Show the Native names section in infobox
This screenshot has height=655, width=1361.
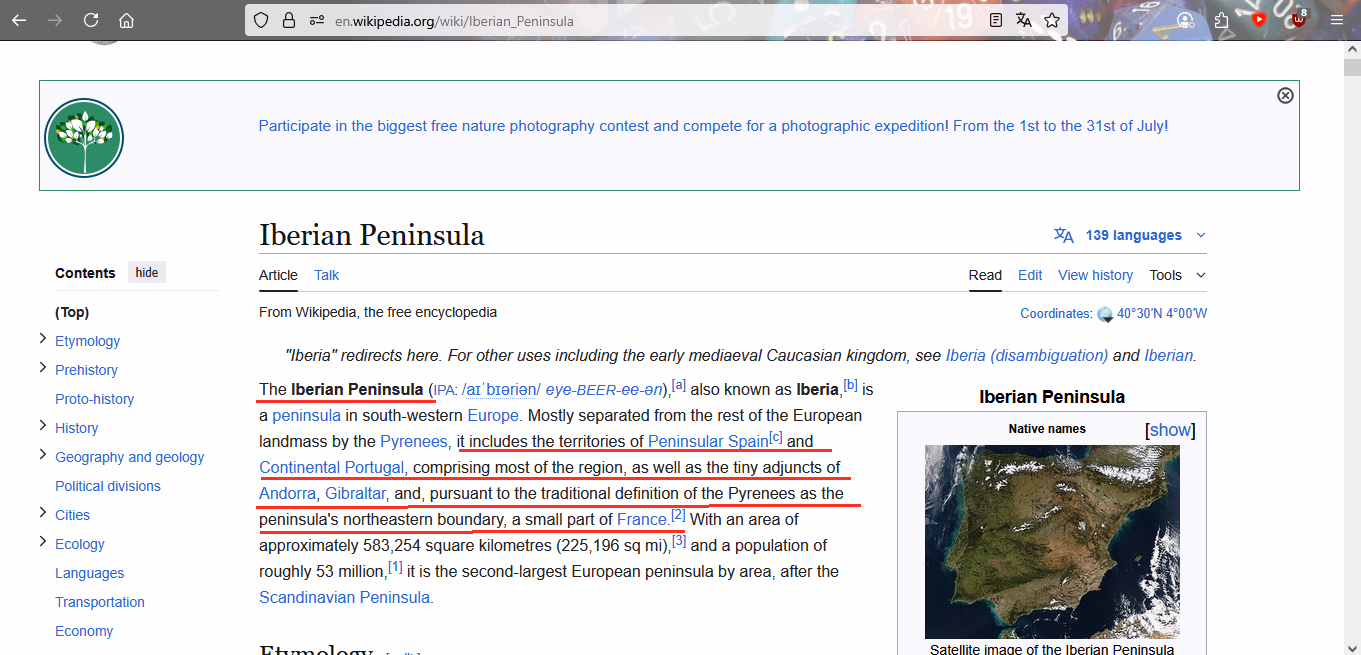1170,430
